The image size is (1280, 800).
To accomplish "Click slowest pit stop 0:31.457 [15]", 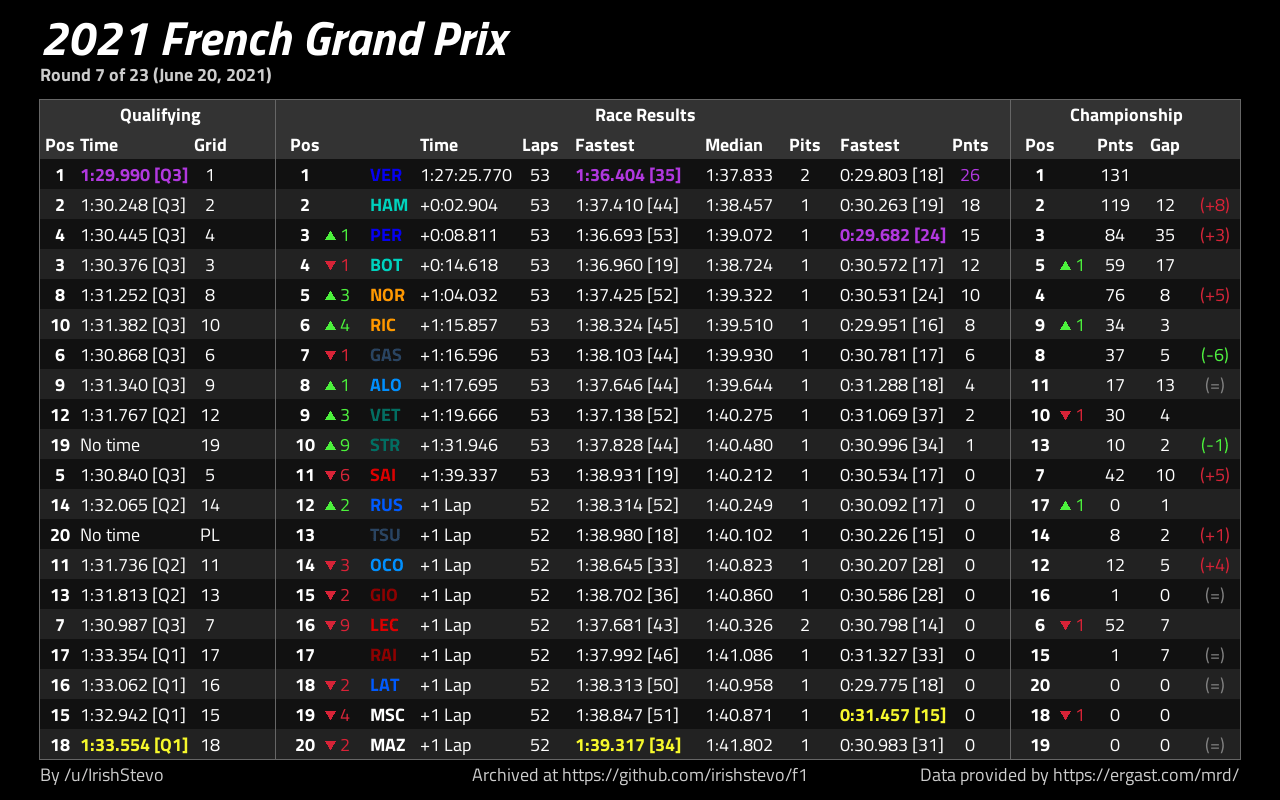I will pos(893,715).
